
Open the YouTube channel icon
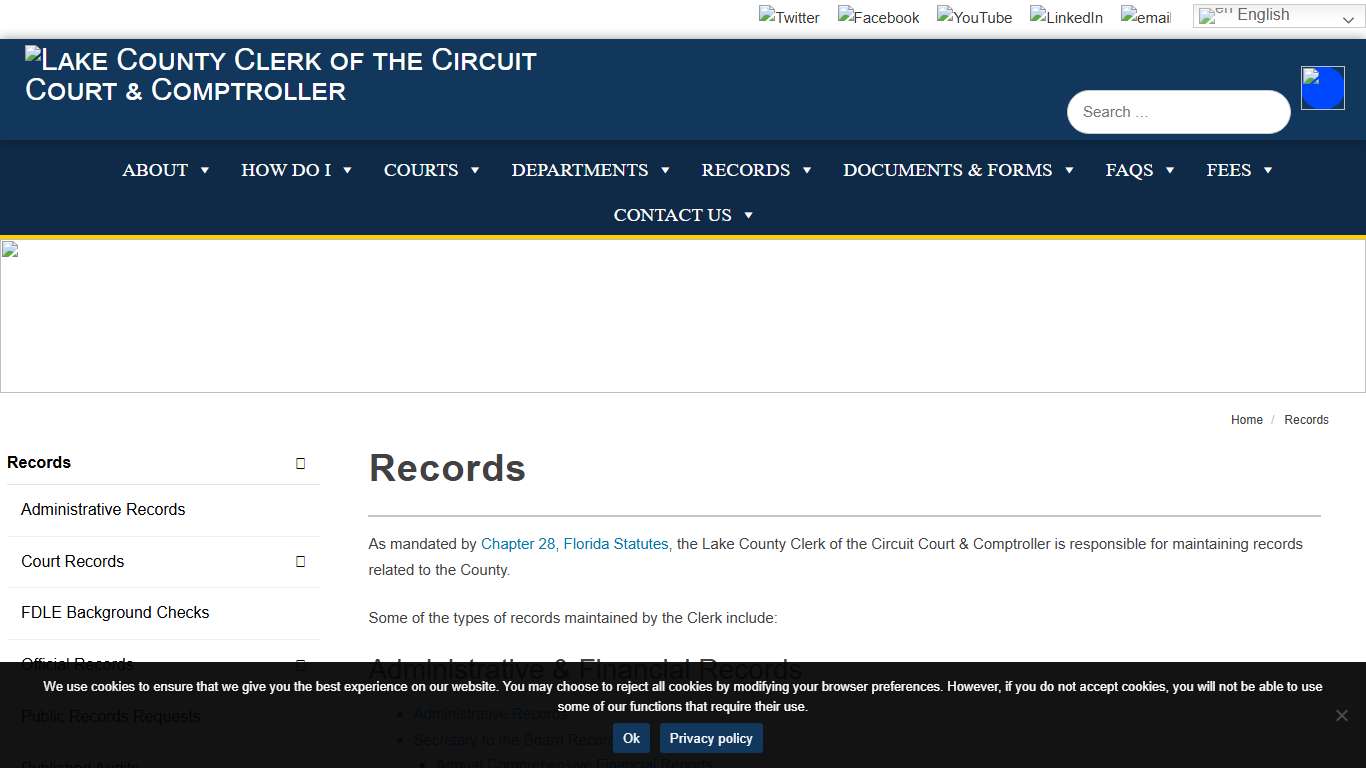974,16
